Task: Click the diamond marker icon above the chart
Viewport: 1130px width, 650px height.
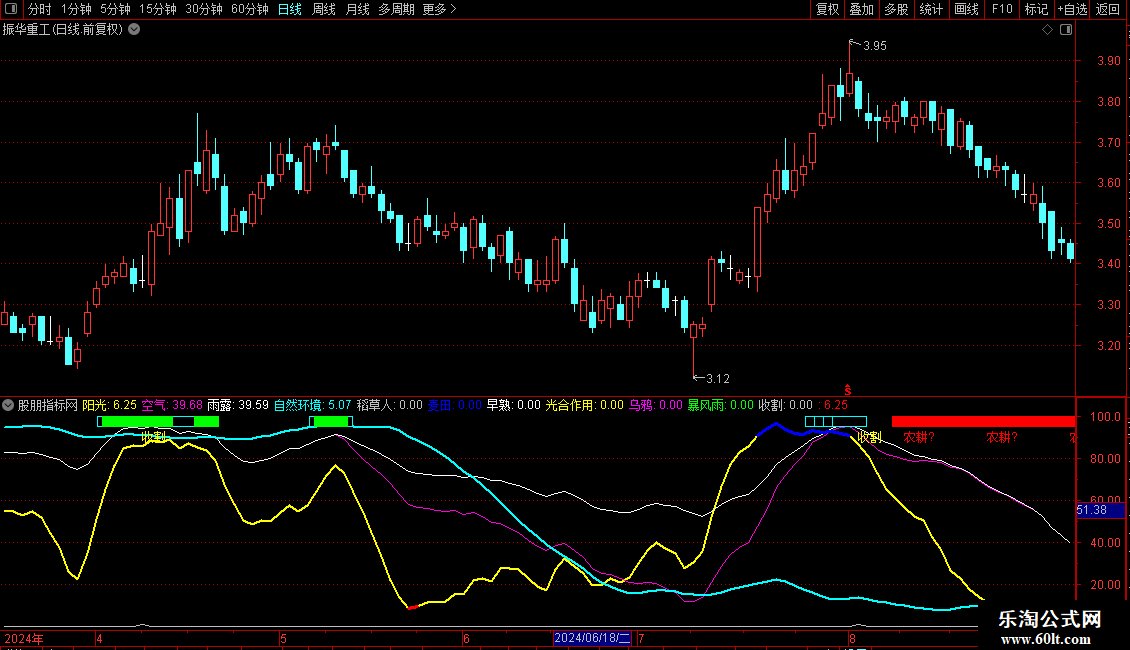Action: [1047, 30]
